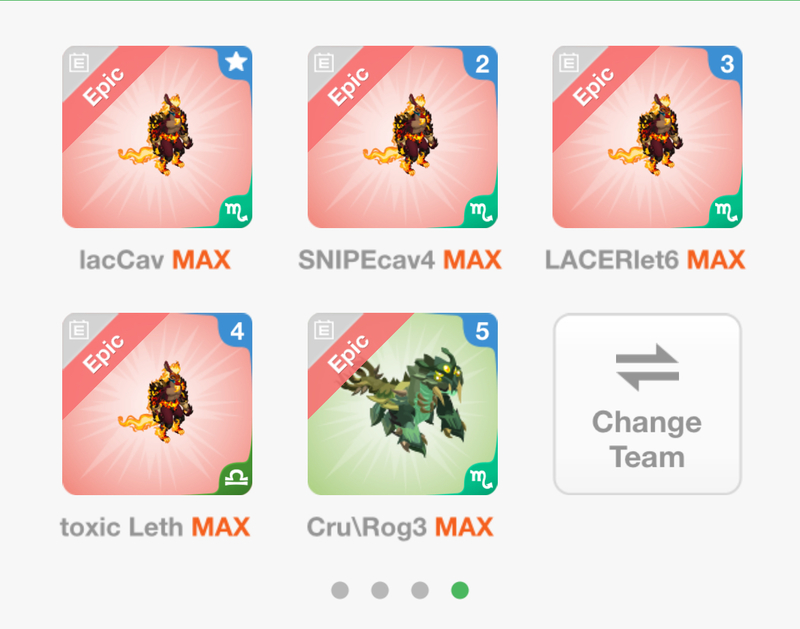The height and width of the screenshot is (629, 800).
Task: Open the SNIPEcav4 monster thumbnail
Action: (403, 137)
